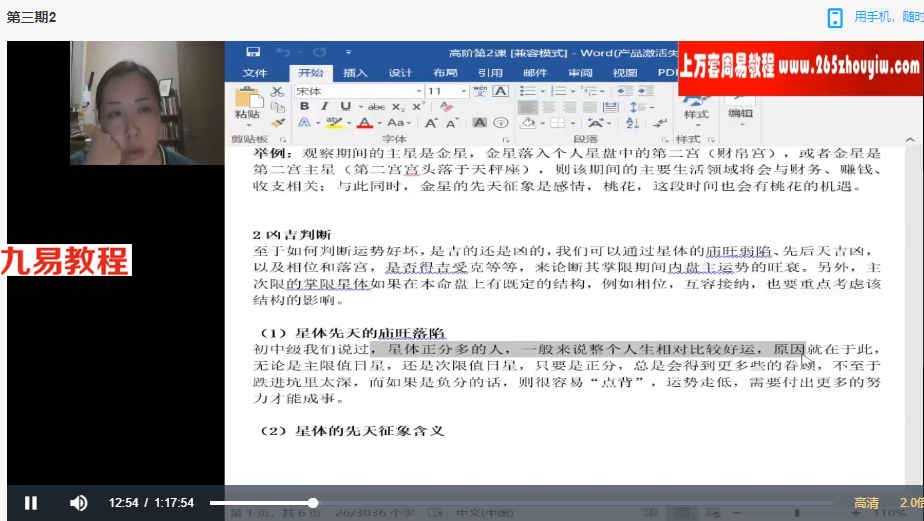Apply the red font color A
Screen dimensions: 924x521
point(365,123)
